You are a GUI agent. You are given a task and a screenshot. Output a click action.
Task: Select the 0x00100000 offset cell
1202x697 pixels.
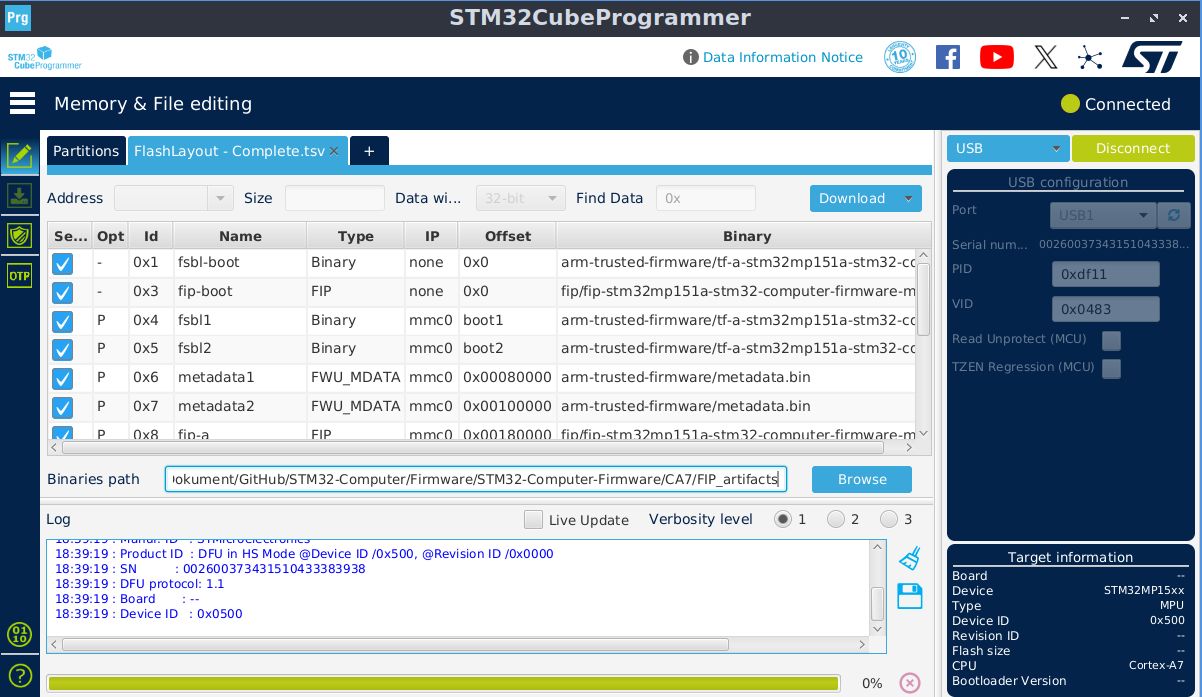pyautogui.click(x=508, y=407)
